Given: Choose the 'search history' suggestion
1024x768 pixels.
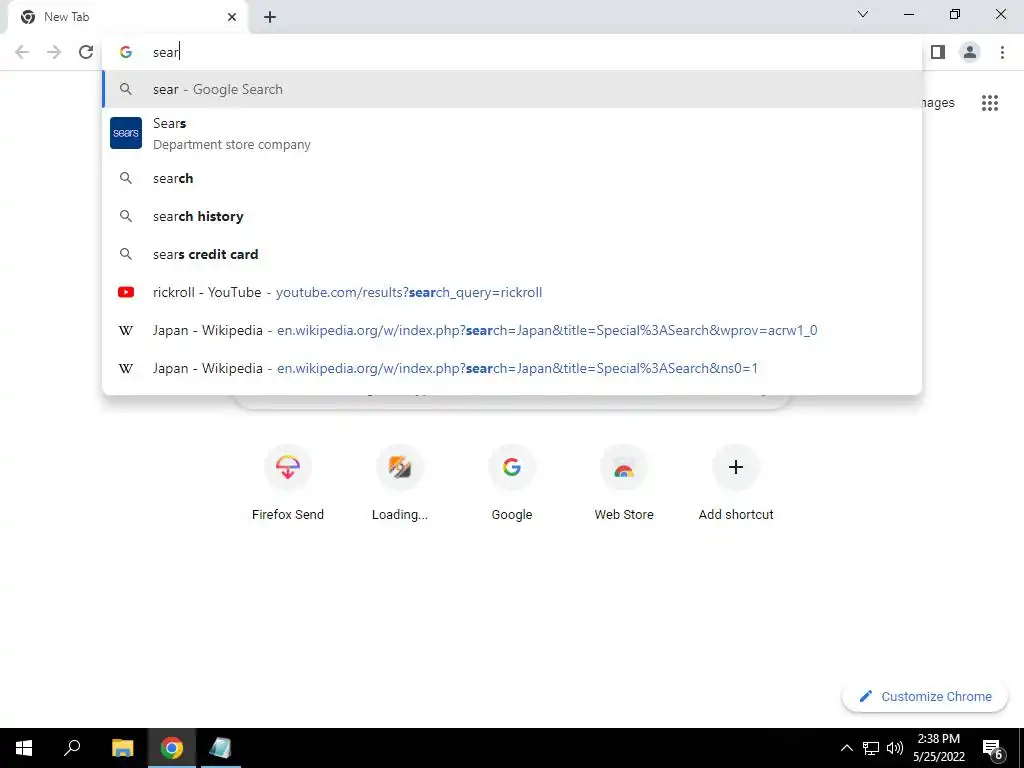Looking at the screenshot, I should click(512, 216).
